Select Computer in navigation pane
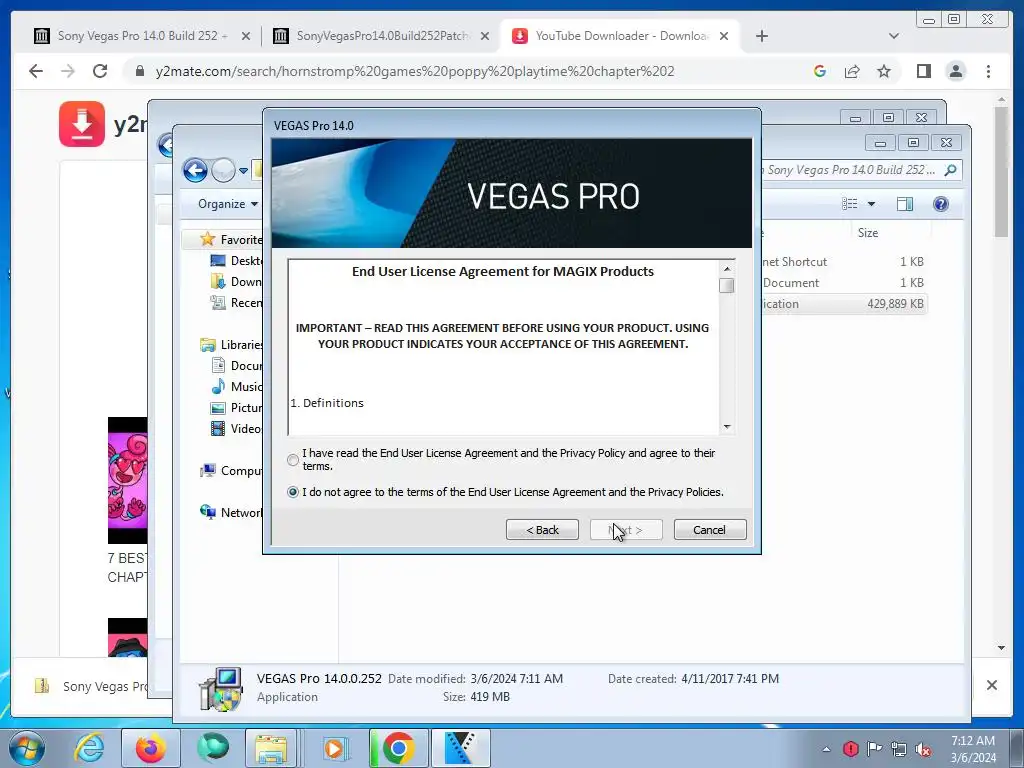 [x=231, y=470]
